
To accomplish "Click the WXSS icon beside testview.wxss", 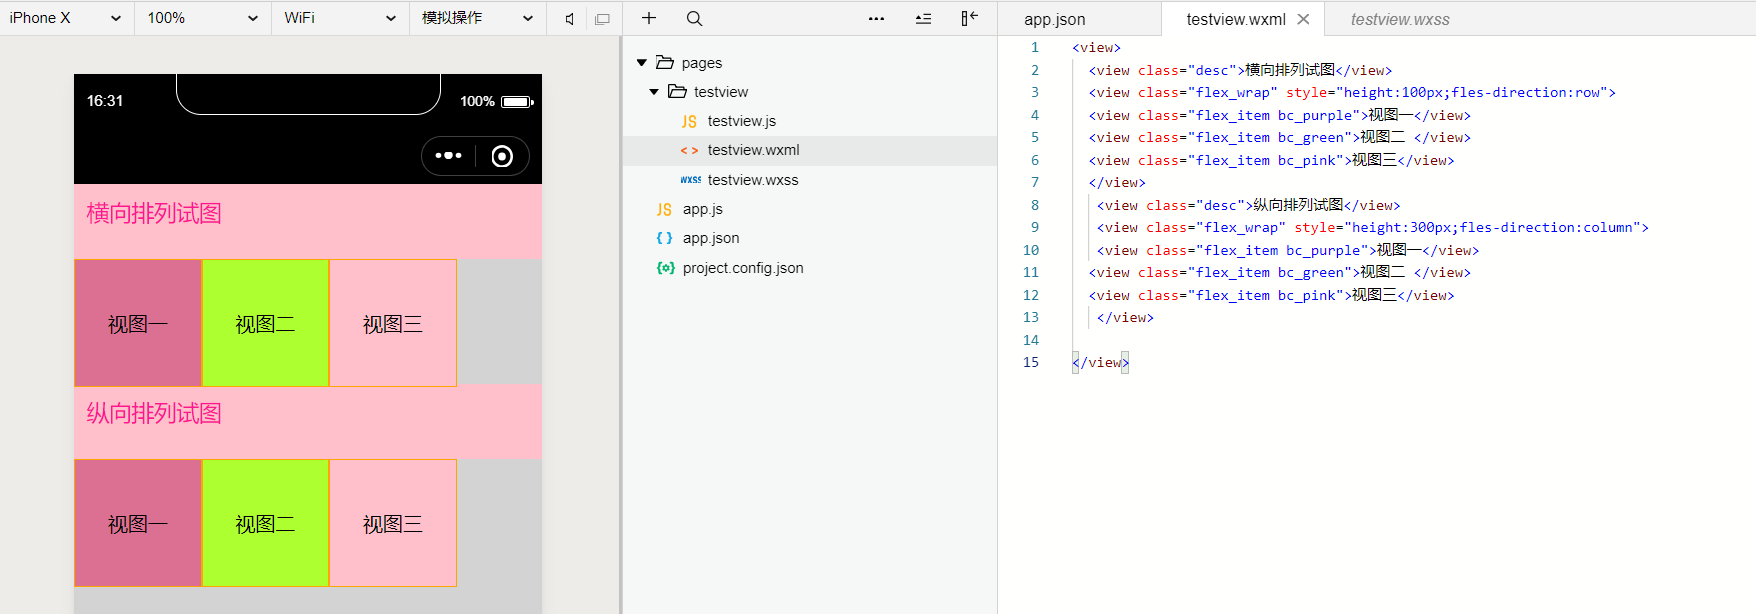I will click(x=690, y=180).
